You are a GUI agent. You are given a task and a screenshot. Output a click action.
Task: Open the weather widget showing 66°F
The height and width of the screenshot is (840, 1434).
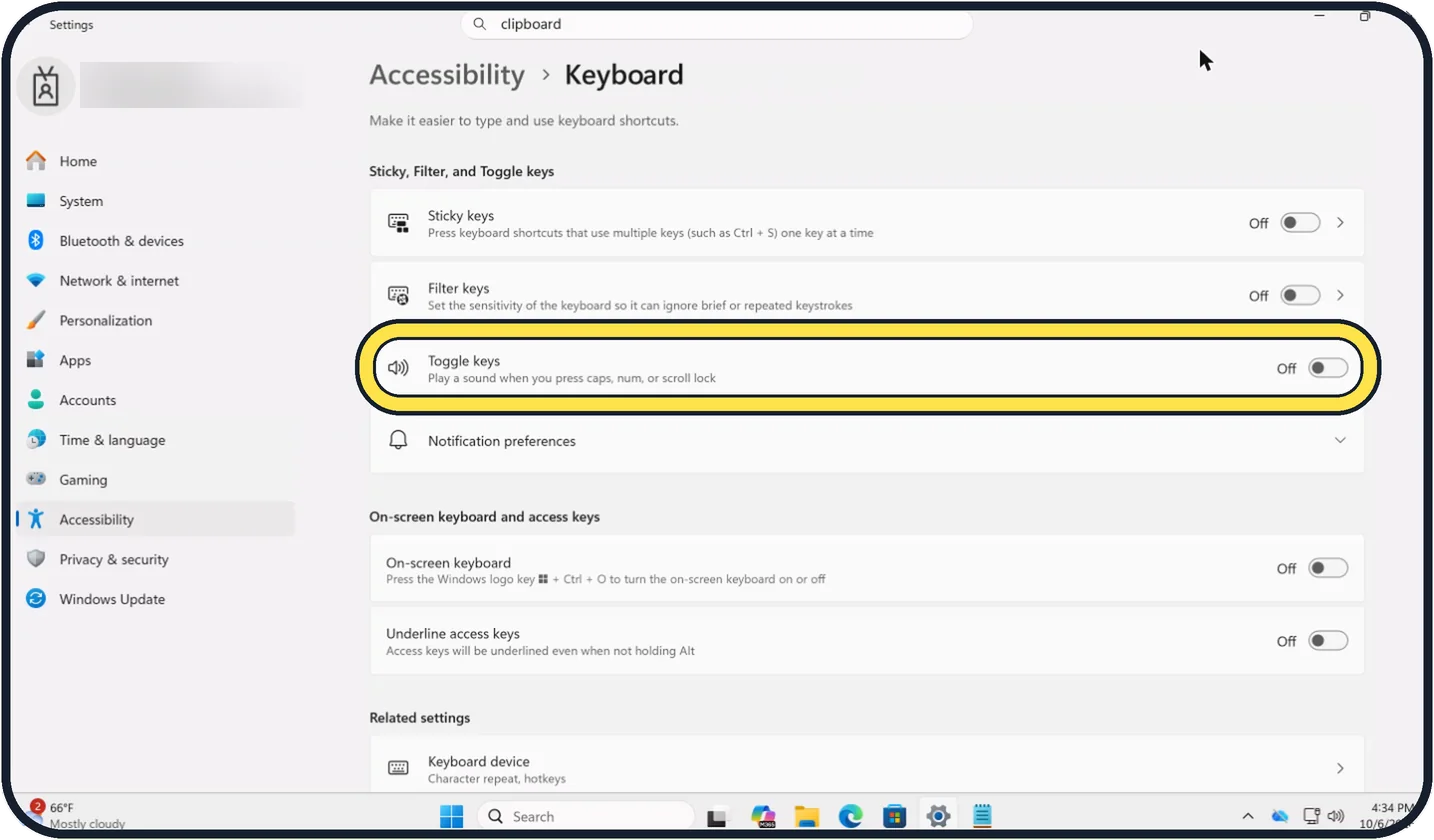[x=78, y=815]
